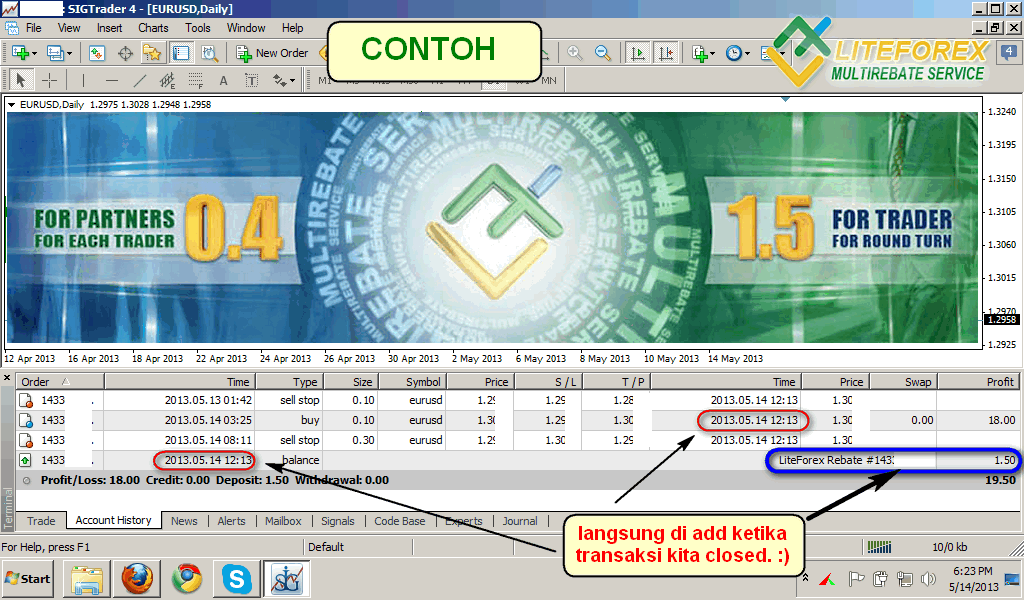Expand the Indicators dropdown arrow

[712, 53]
